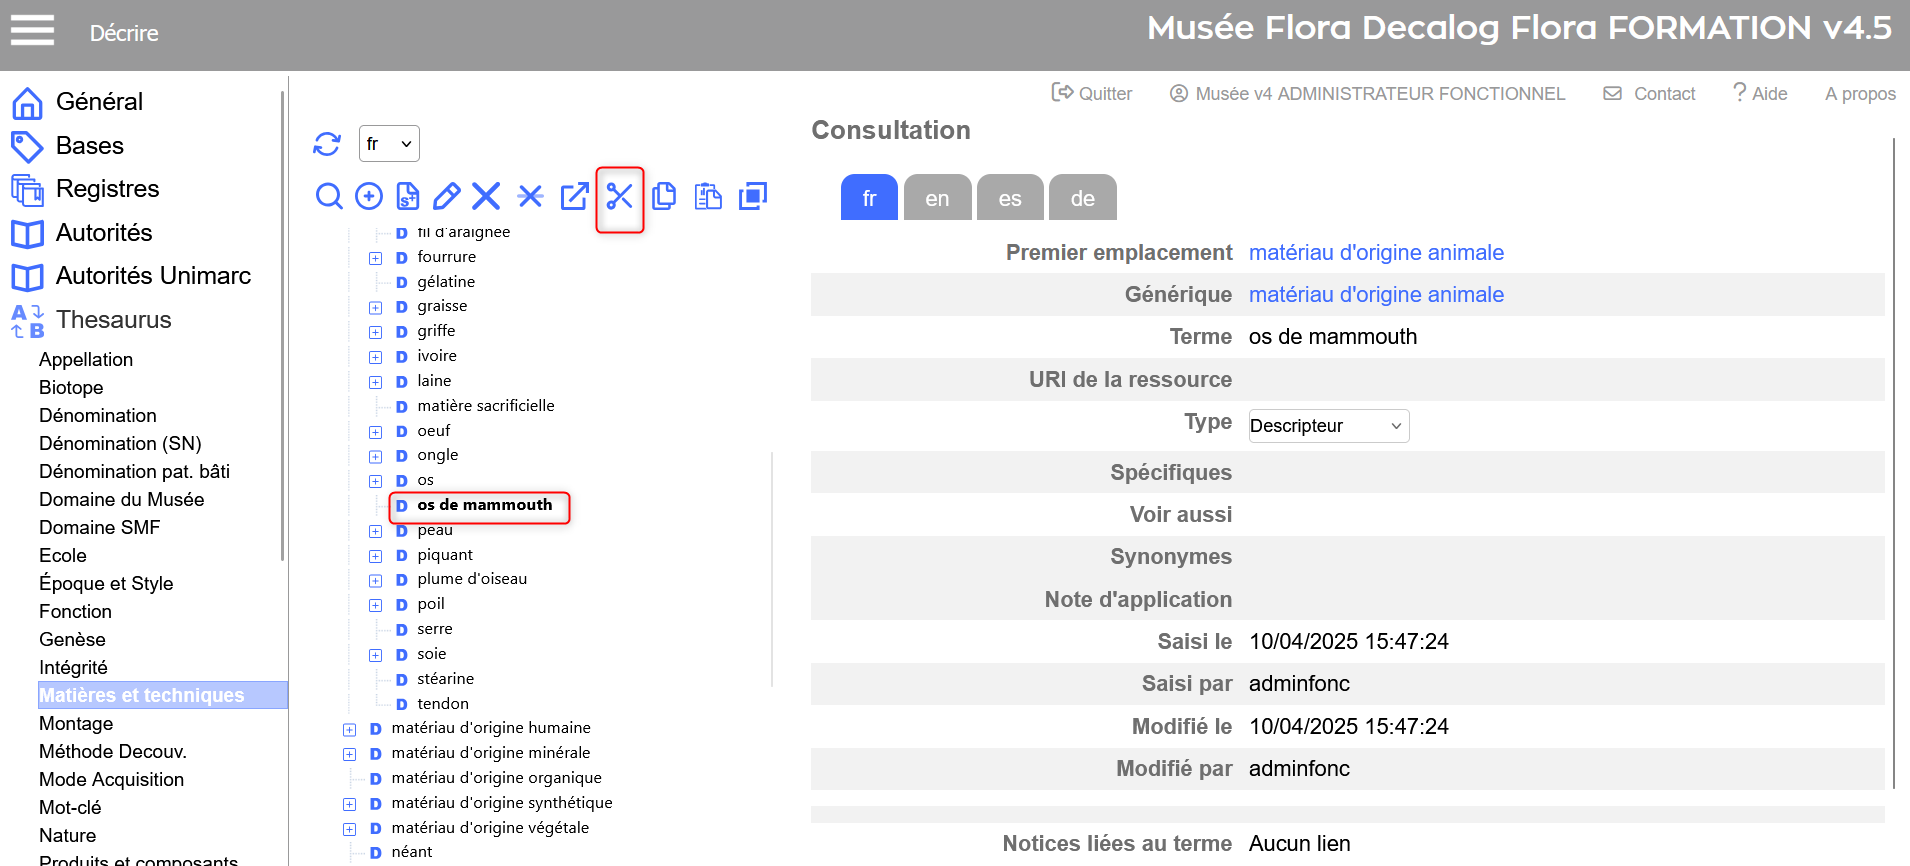Screen dimensions: 1910x866
Task: Open the Type Descripteur dropdown
Action: click(1328, 426)
